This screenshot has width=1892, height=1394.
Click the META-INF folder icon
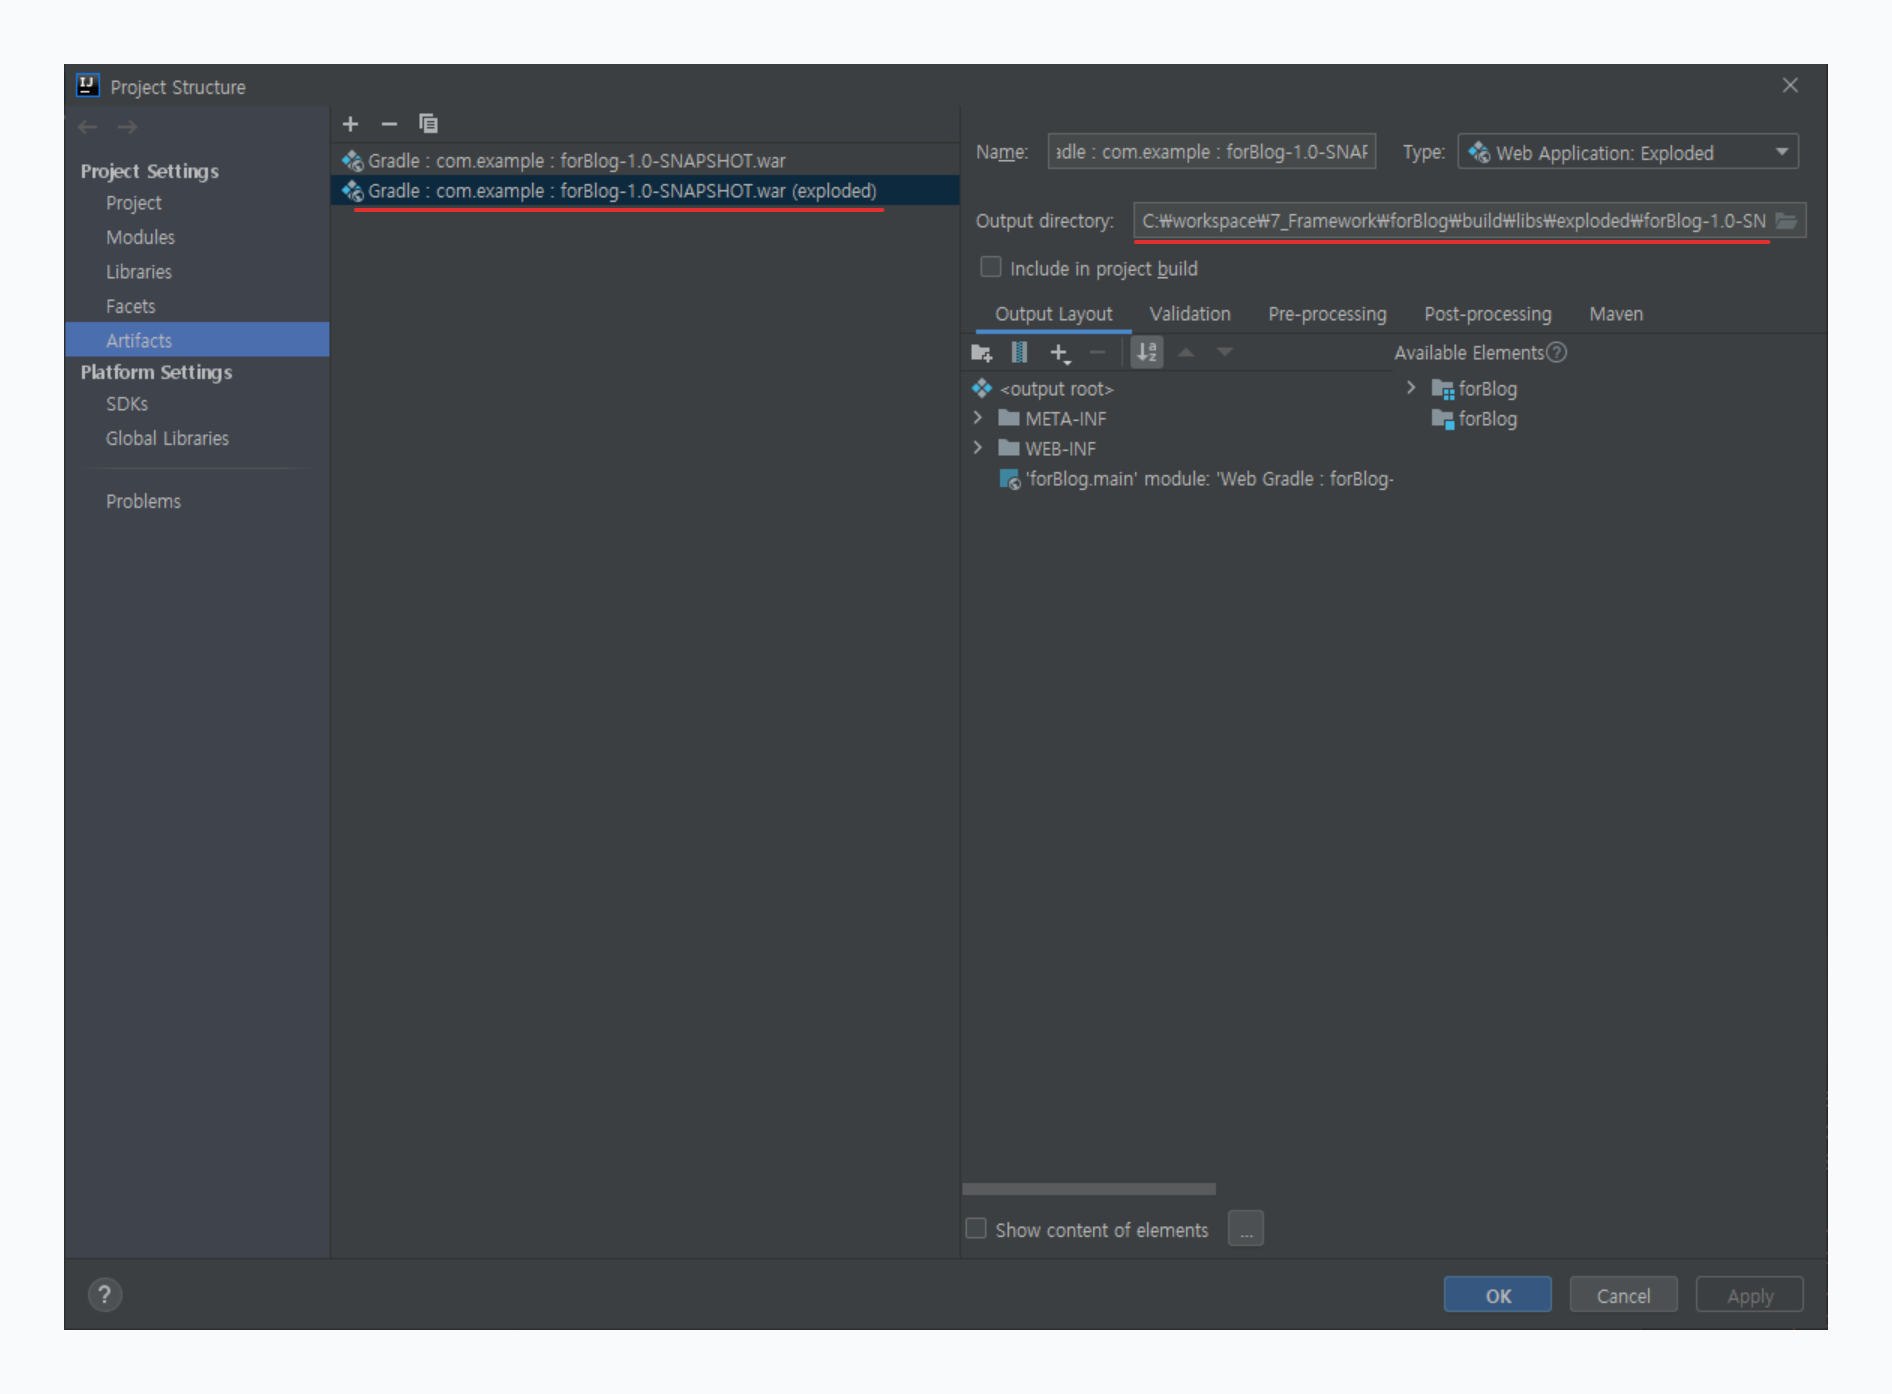[1009, 418]
